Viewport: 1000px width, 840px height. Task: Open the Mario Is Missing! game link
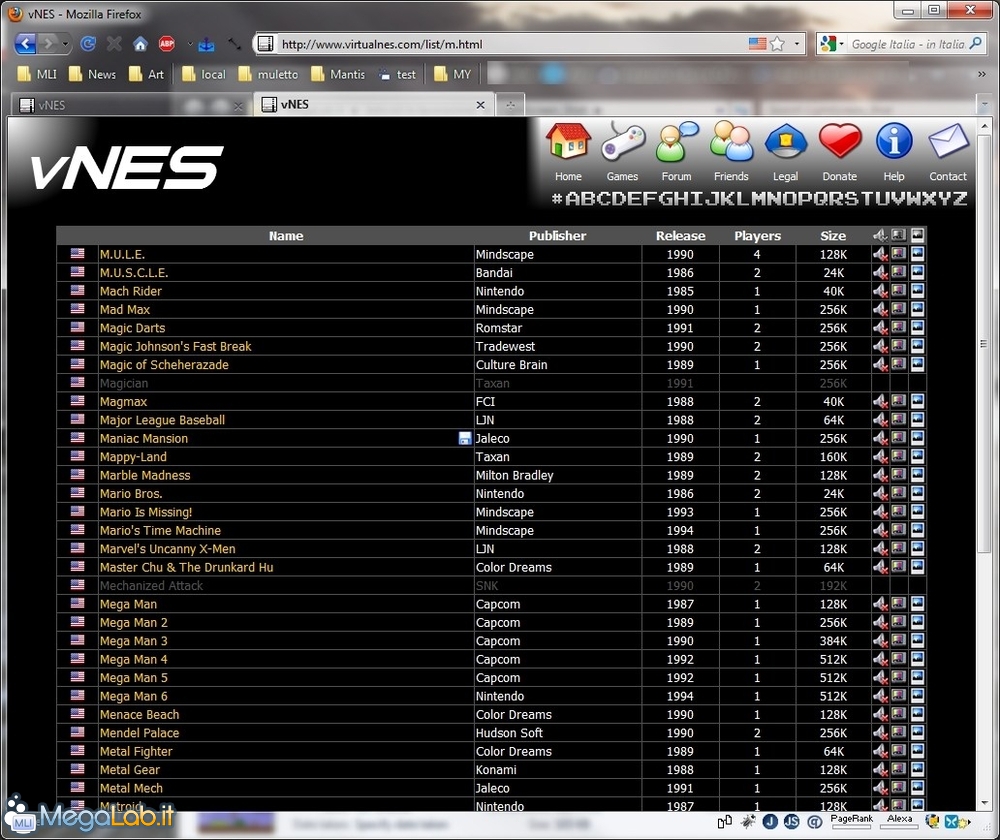[145, 512]
